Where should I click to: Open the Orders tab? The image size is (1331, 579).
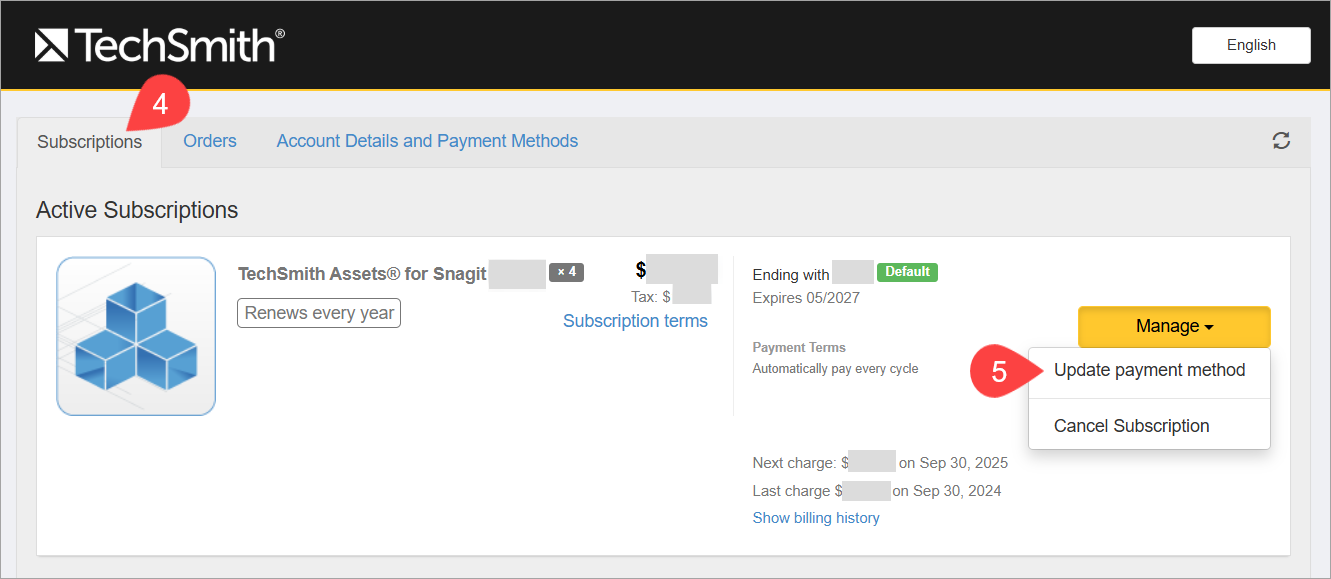[210, 141]
